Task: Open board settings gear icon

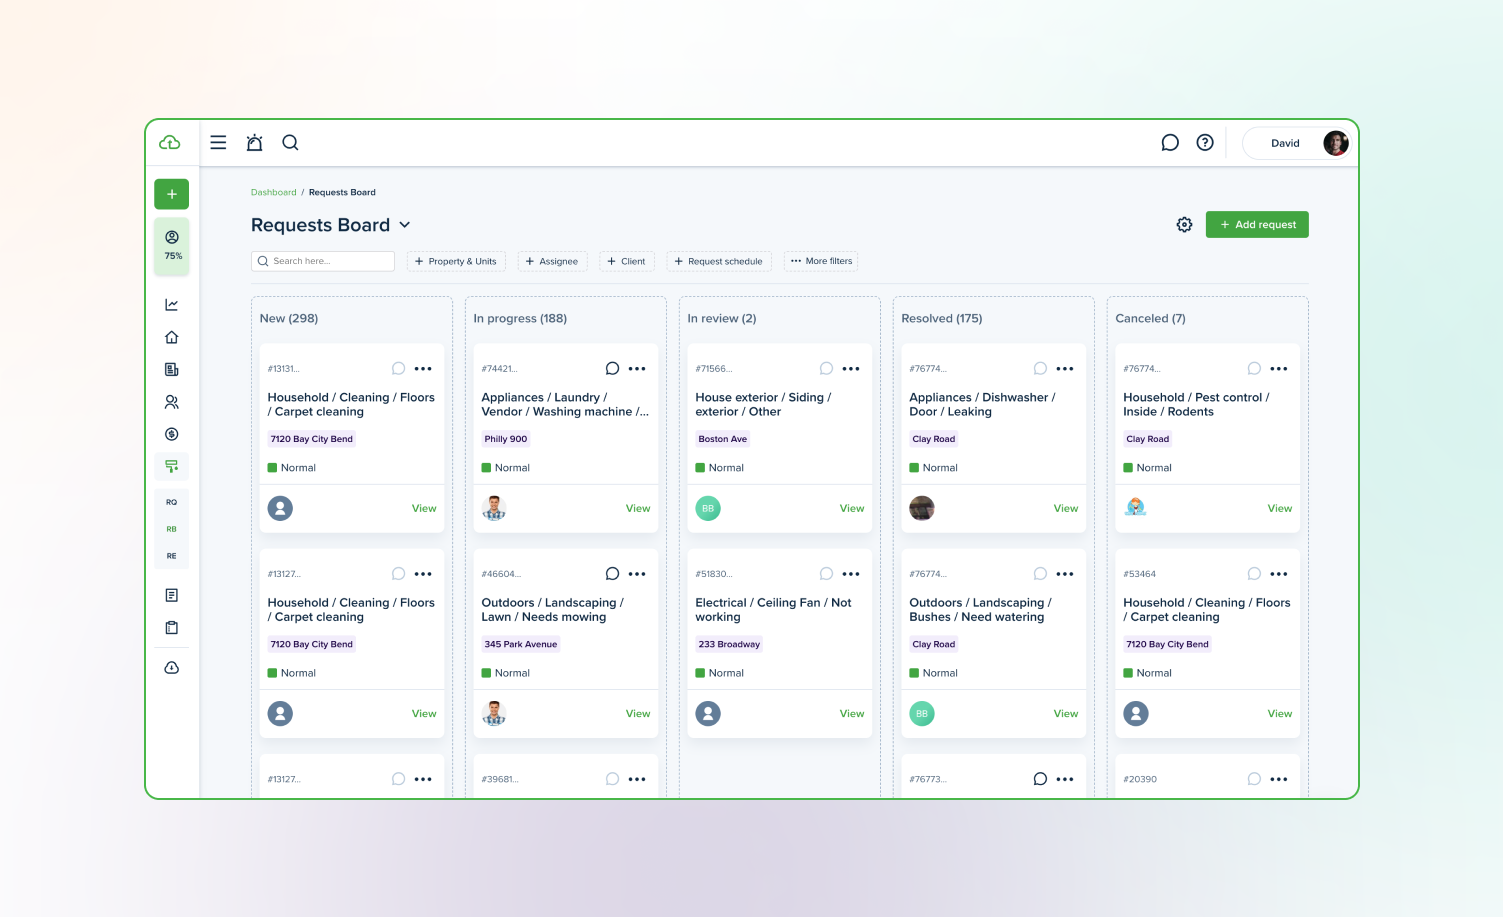Action: click(1184, 225)
